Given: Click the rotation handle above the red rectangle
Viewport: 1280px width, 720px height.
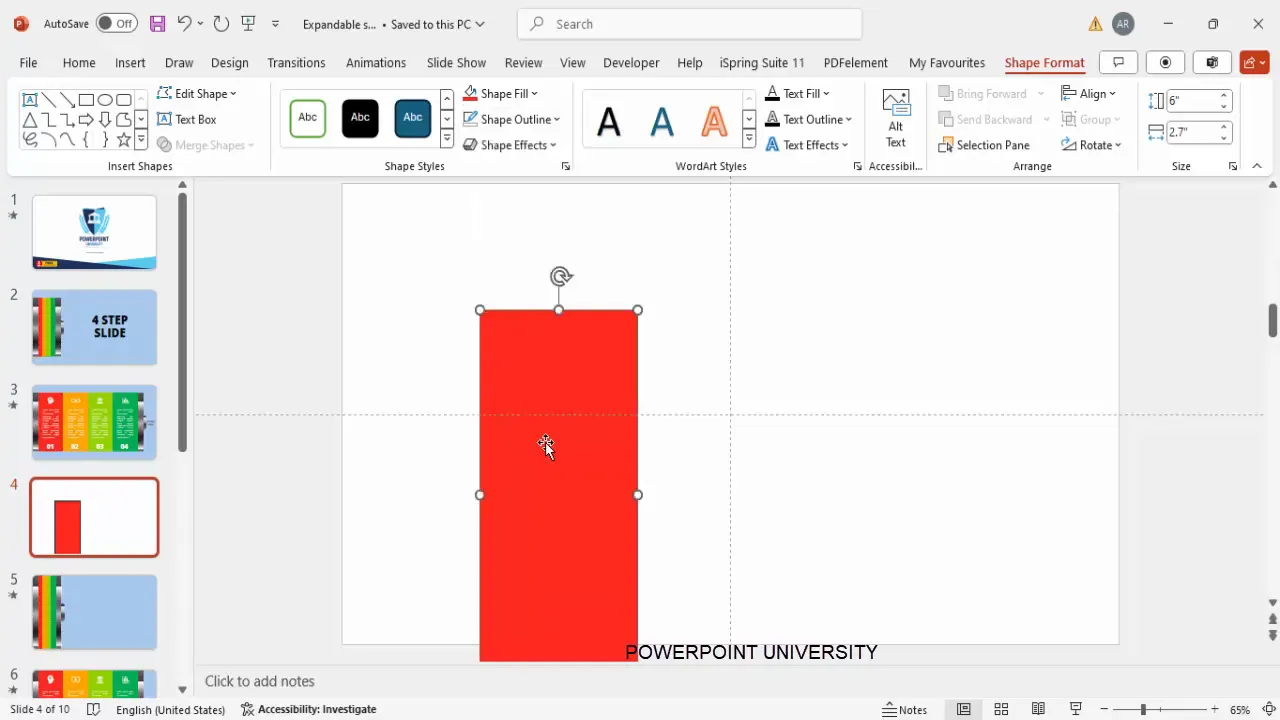Looking at the screenshot, I should [x=561, y=277].
